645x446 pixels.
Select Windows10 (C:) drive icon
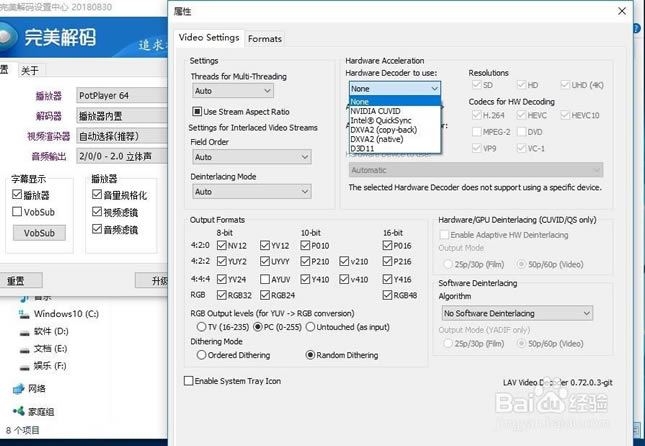[25, 313]
